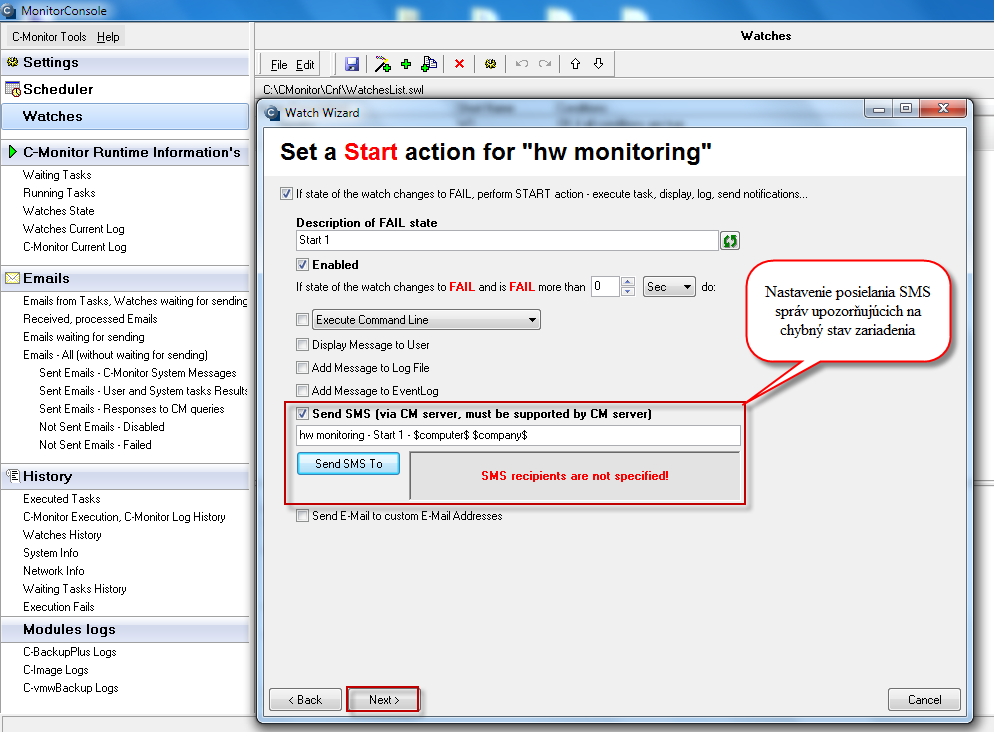Check Display Message to User
This screenshot has width=994, height=732.
302,345
